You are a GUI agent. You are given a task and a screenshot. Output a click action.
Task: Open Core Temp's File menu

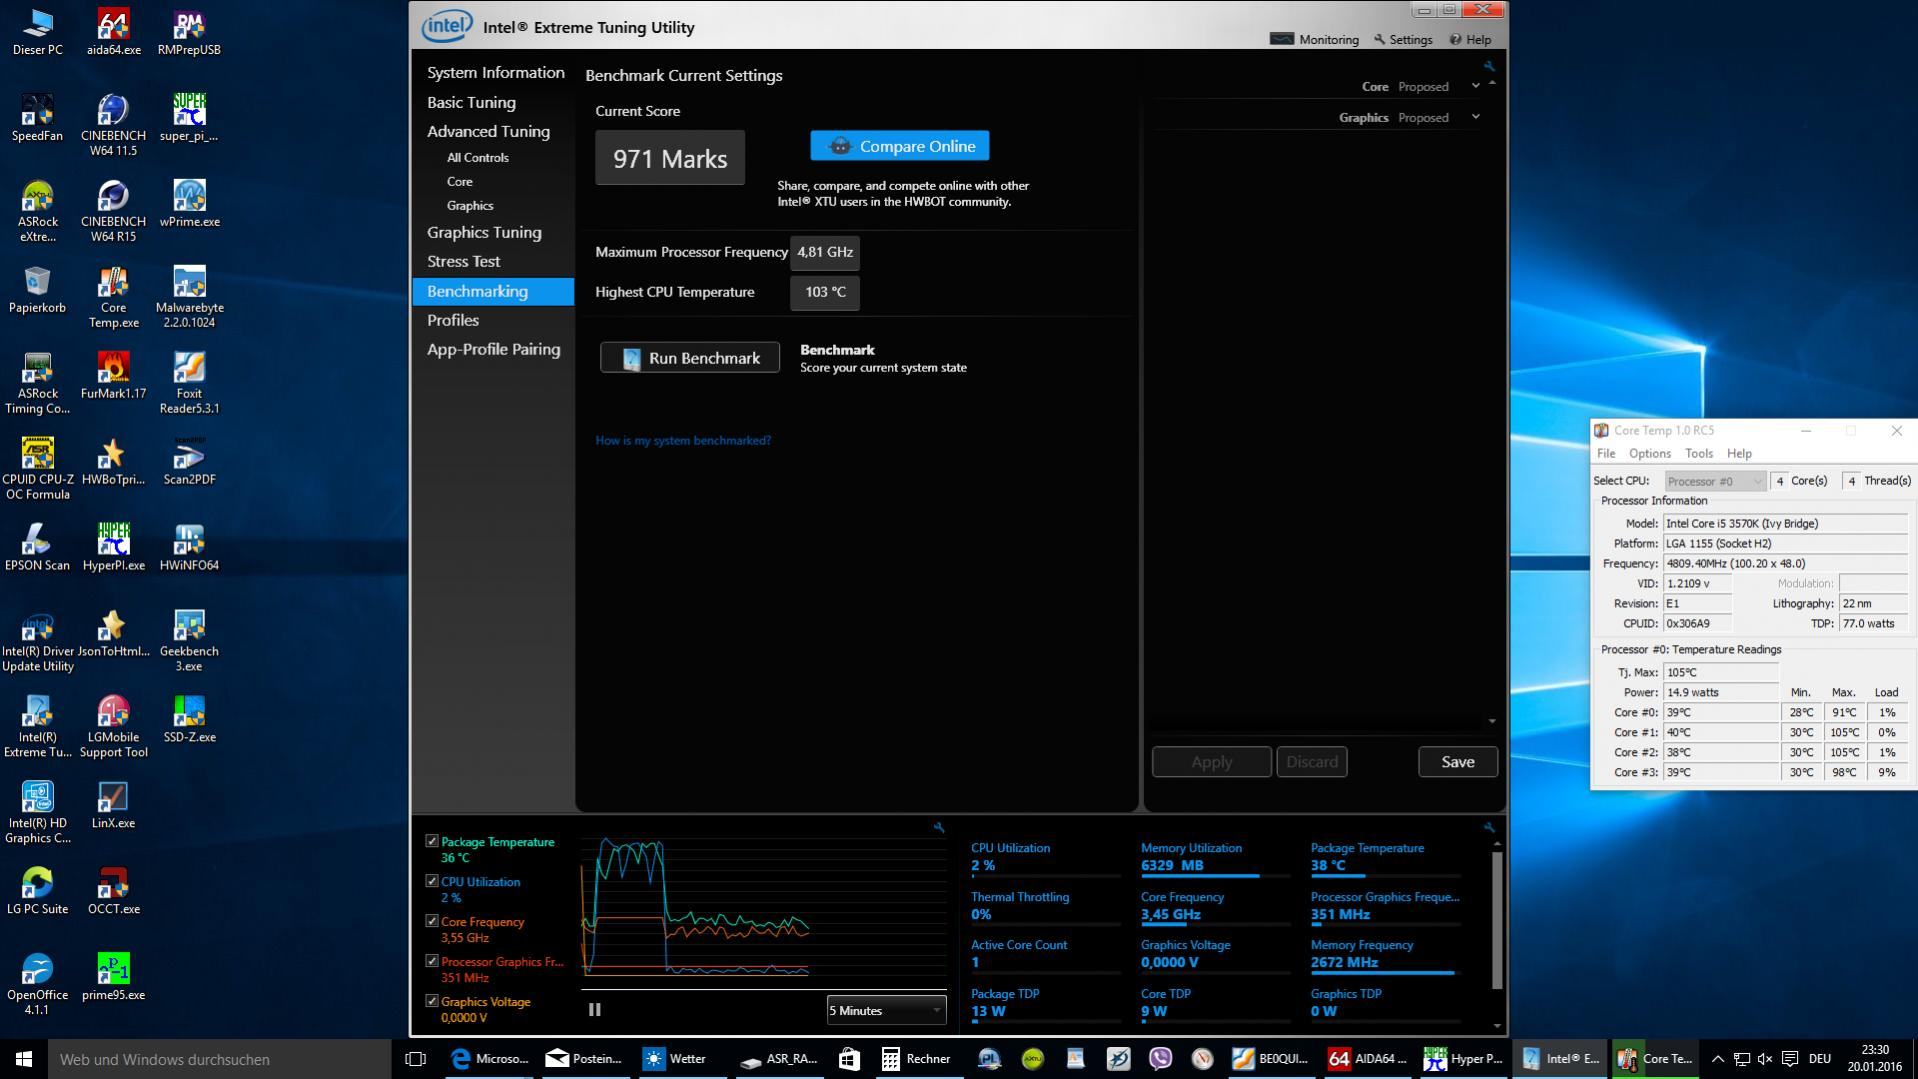1606,453
